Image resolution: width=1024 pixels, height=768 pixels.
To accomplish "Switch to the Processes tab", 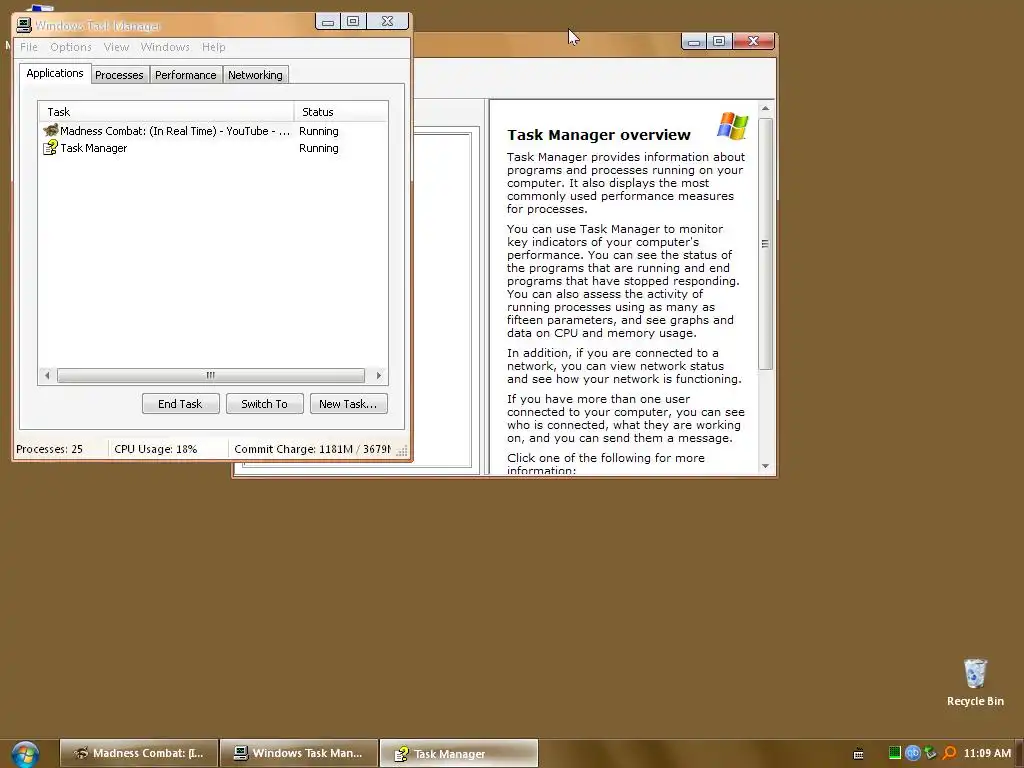I will pyautogui.click(x=119, y=75).
